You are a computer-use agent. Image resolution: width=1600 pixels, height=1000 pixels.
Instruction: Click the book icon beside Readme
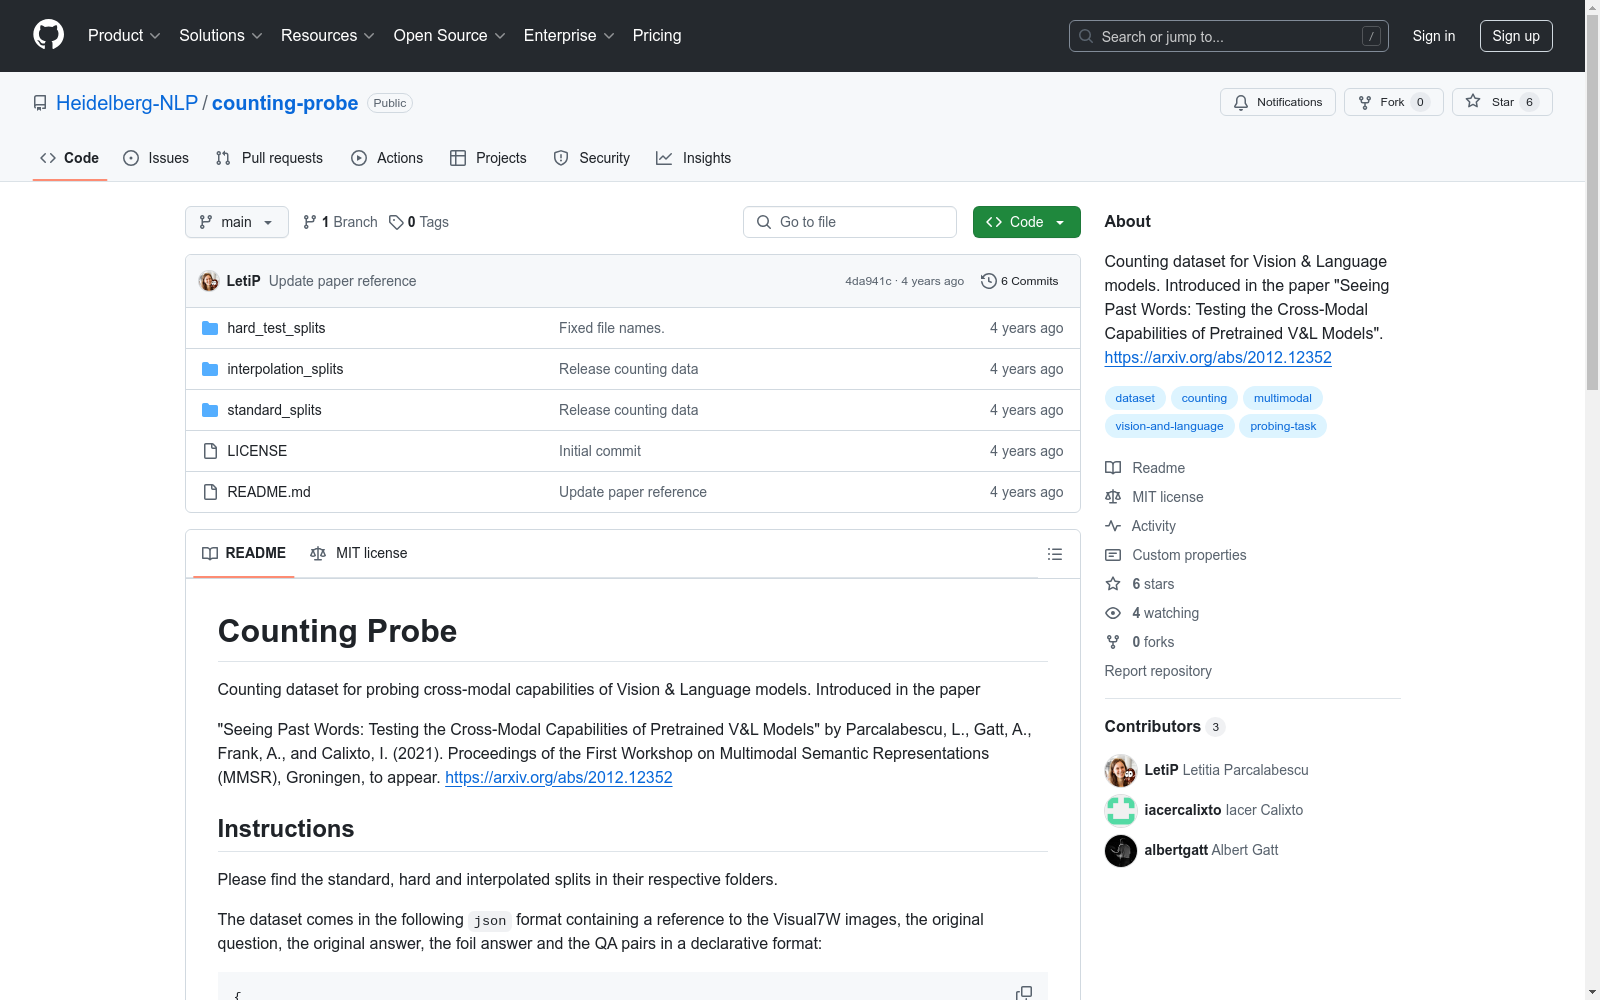pos(1113,468)
